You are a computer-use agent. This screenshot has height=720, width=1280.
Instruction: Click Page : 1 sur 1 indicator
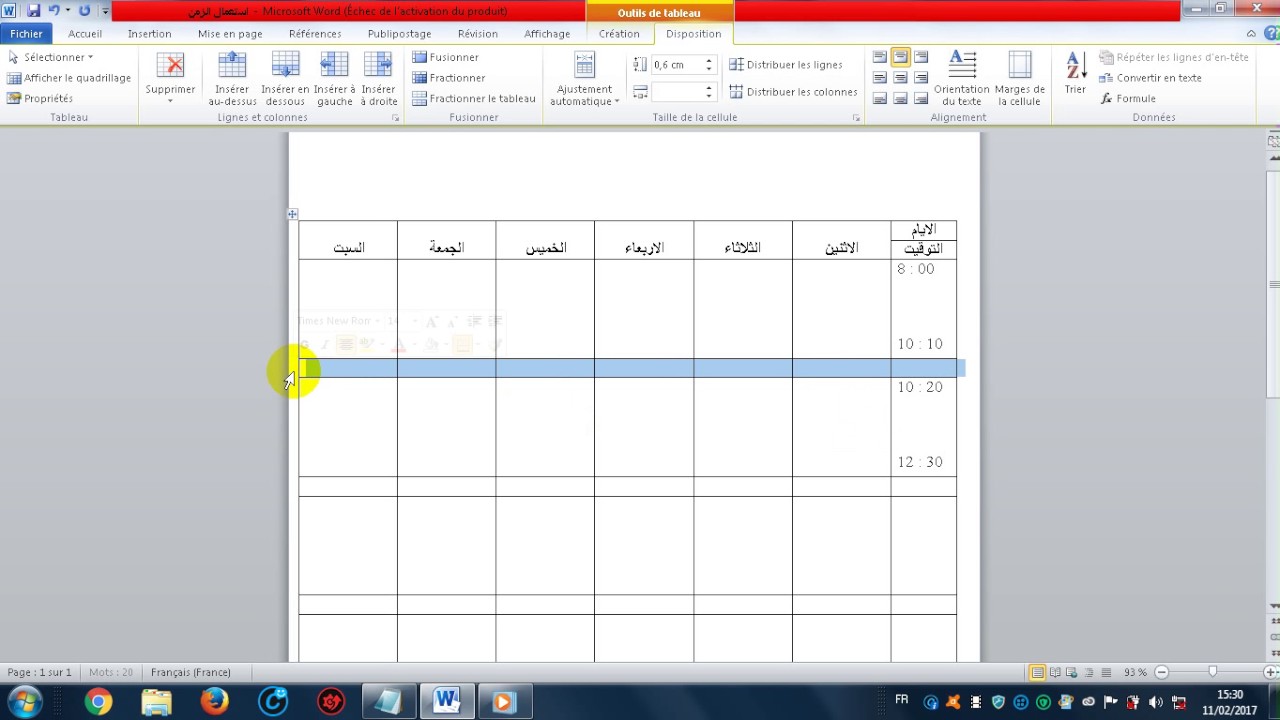pos(39,672)
